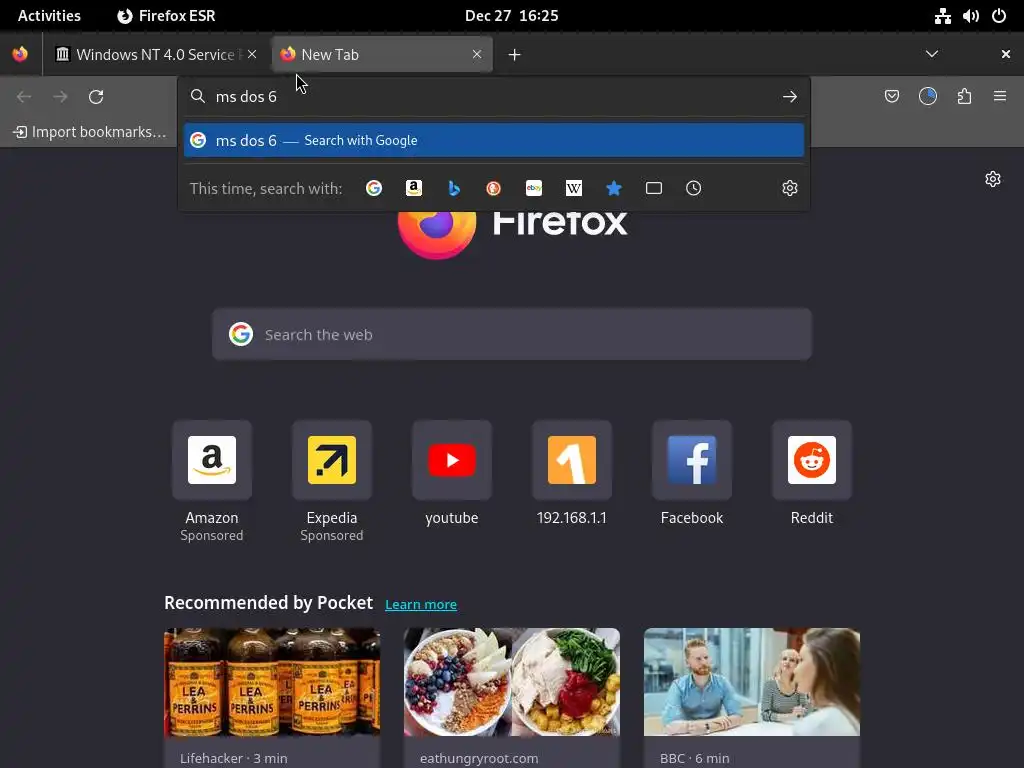Image resolution: width=1024 pixels, height=768 pixels.
Task: Click Import bookmarks button
Action: pos(90,132)
